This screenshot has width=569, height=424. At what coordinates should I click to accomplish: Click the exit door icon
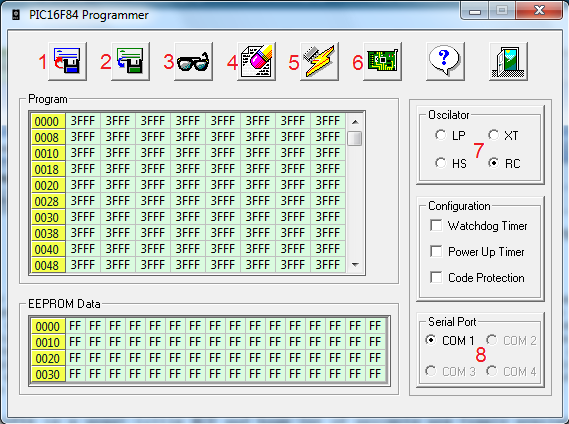[508, 61]
